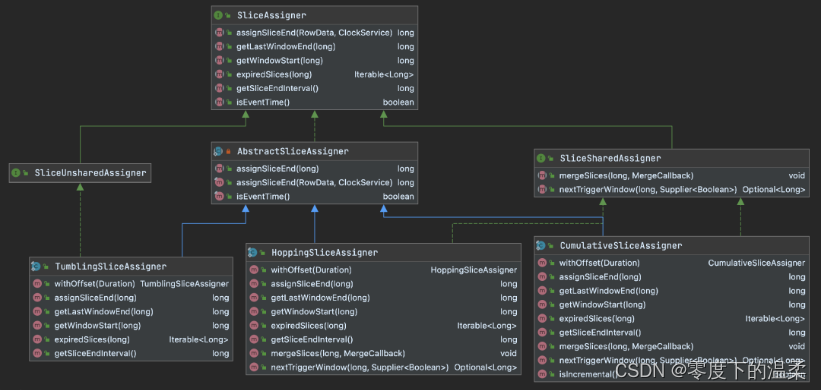Click method icon of mergeSlices in HoppingSliceAssigner

254,353
